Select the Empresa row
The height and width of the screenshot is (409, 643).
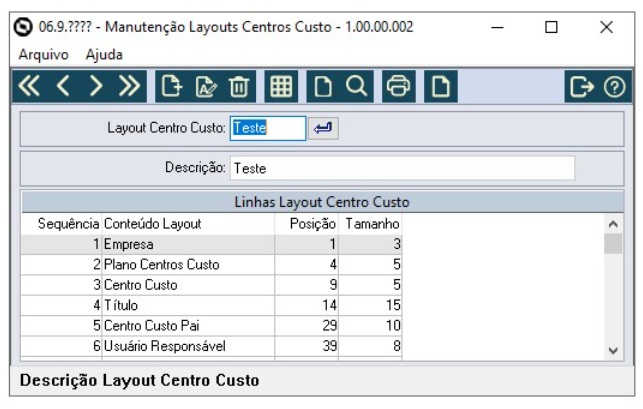[211, 244]
